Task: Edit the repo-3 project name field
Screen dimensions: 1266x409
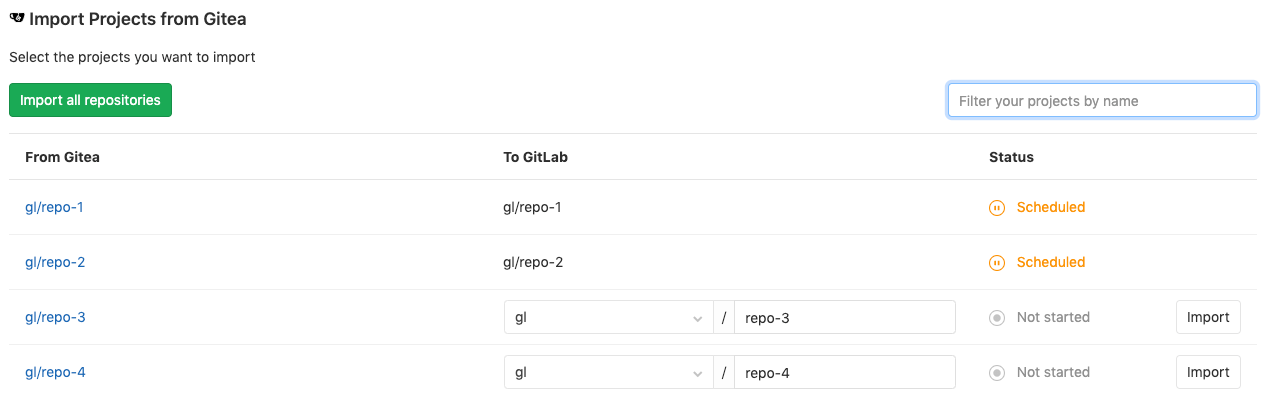Action: coord(844,318)
